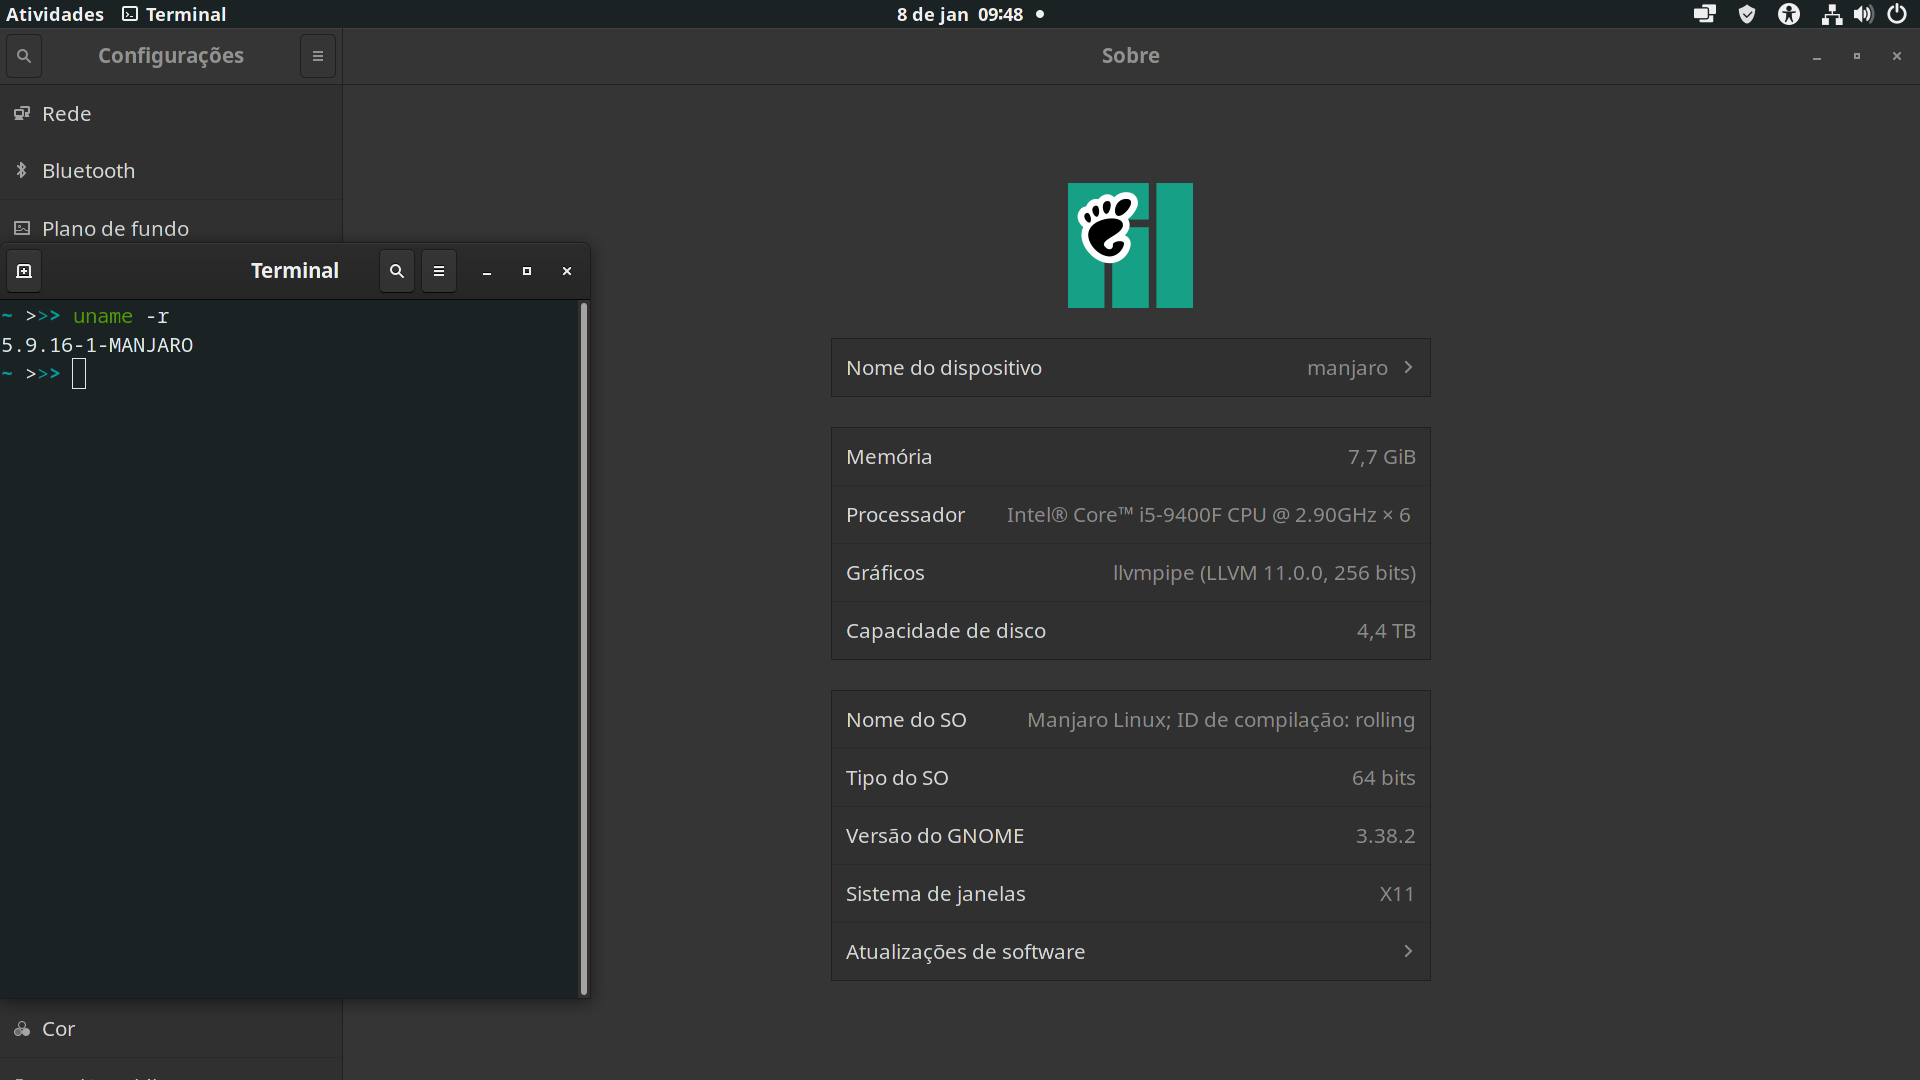Image resolution: width=1920 pixels, height=1080 pixels.
Task: Click the Cor color icon in sidebar
Action: [22, 1029]
